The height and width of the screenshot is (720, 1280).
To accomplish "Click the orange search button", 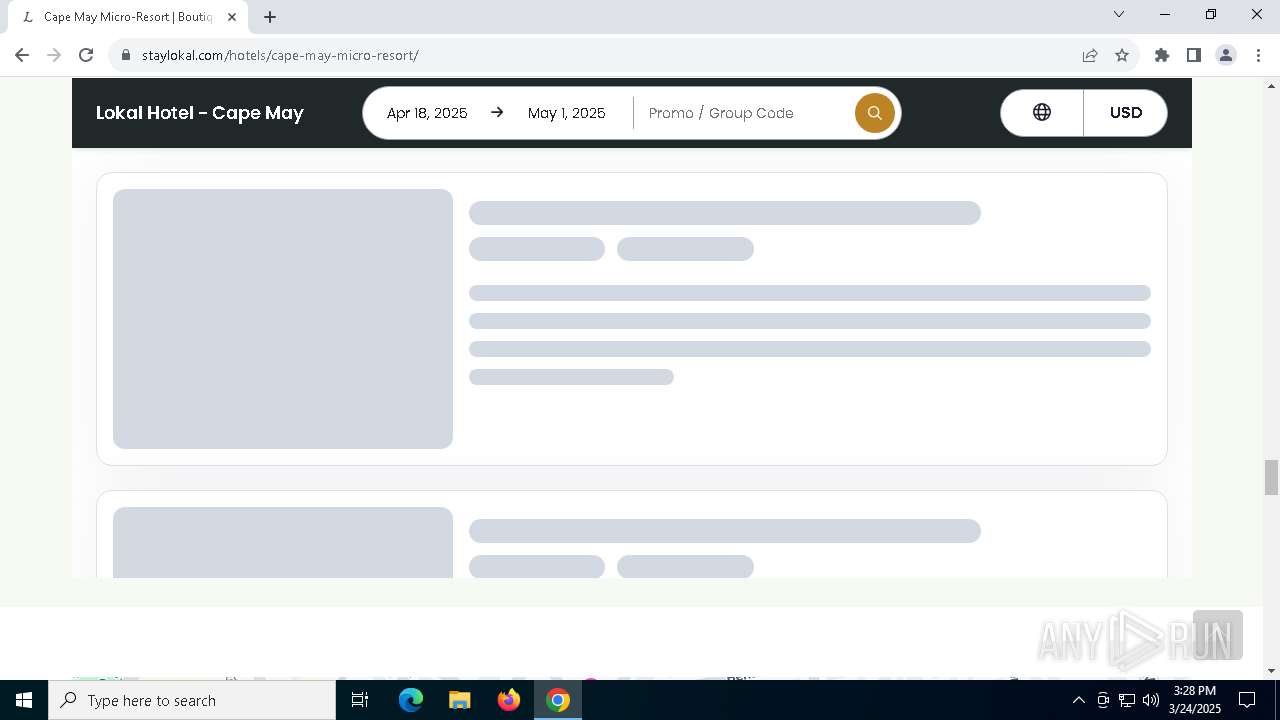I will (874, 113).
